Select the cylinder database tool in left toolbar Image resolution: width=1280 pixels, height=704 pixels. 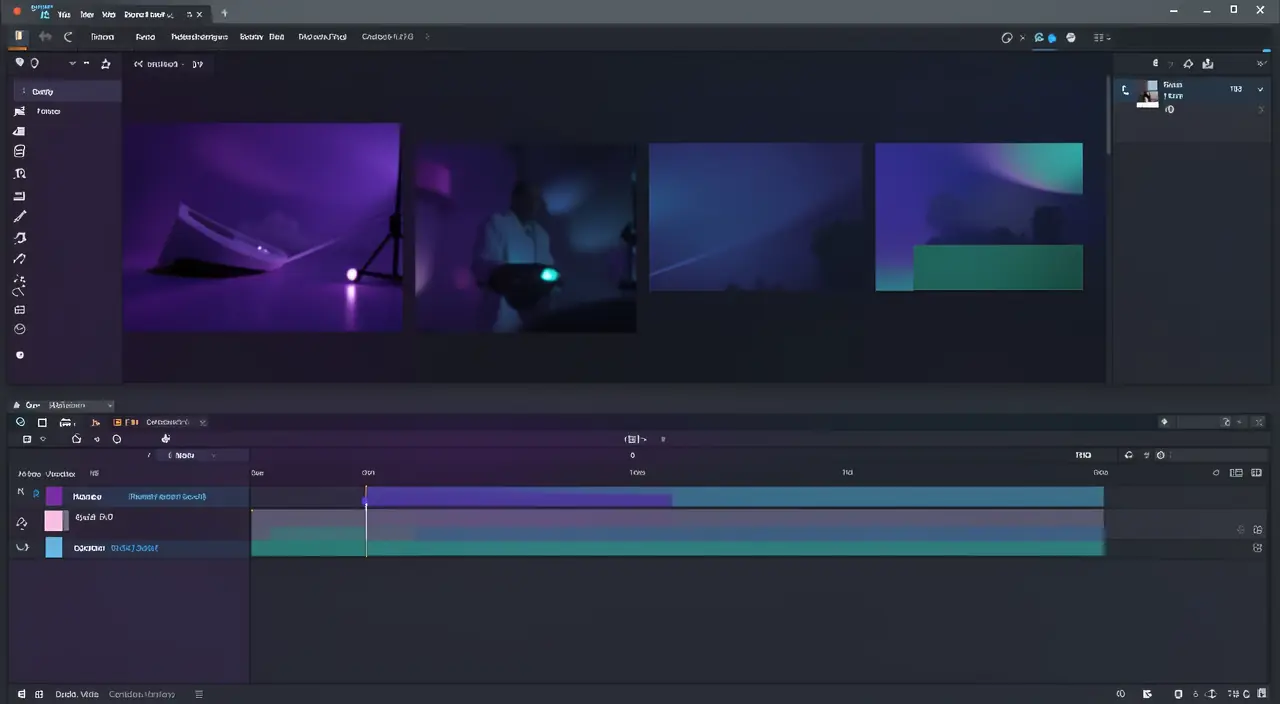19,151
